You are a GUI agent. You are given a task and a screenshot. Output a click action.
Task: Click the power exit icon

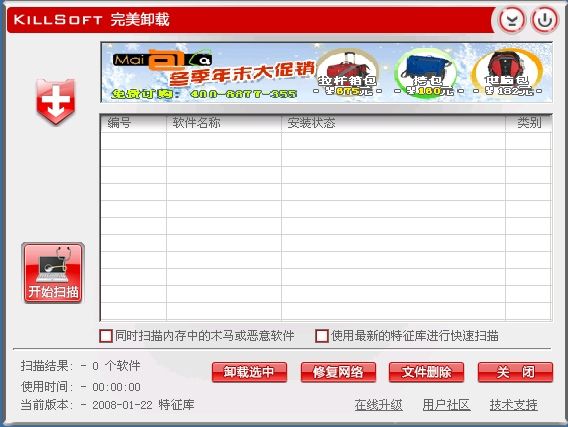(x=544, y=20)
